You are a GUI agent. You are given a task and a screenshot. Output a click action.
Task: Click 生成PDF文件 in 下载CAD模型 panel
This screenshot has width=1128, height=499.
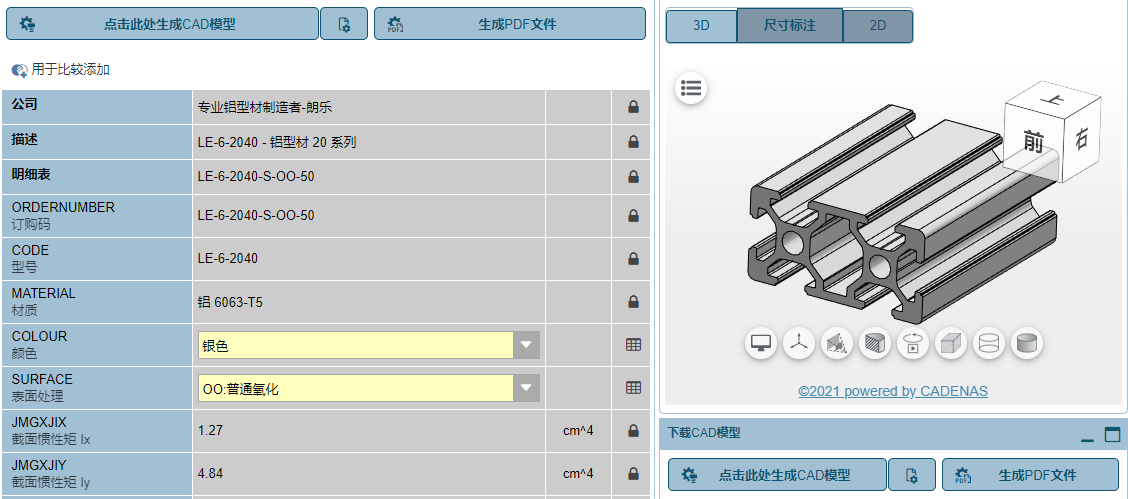(x=1032, y=475)
